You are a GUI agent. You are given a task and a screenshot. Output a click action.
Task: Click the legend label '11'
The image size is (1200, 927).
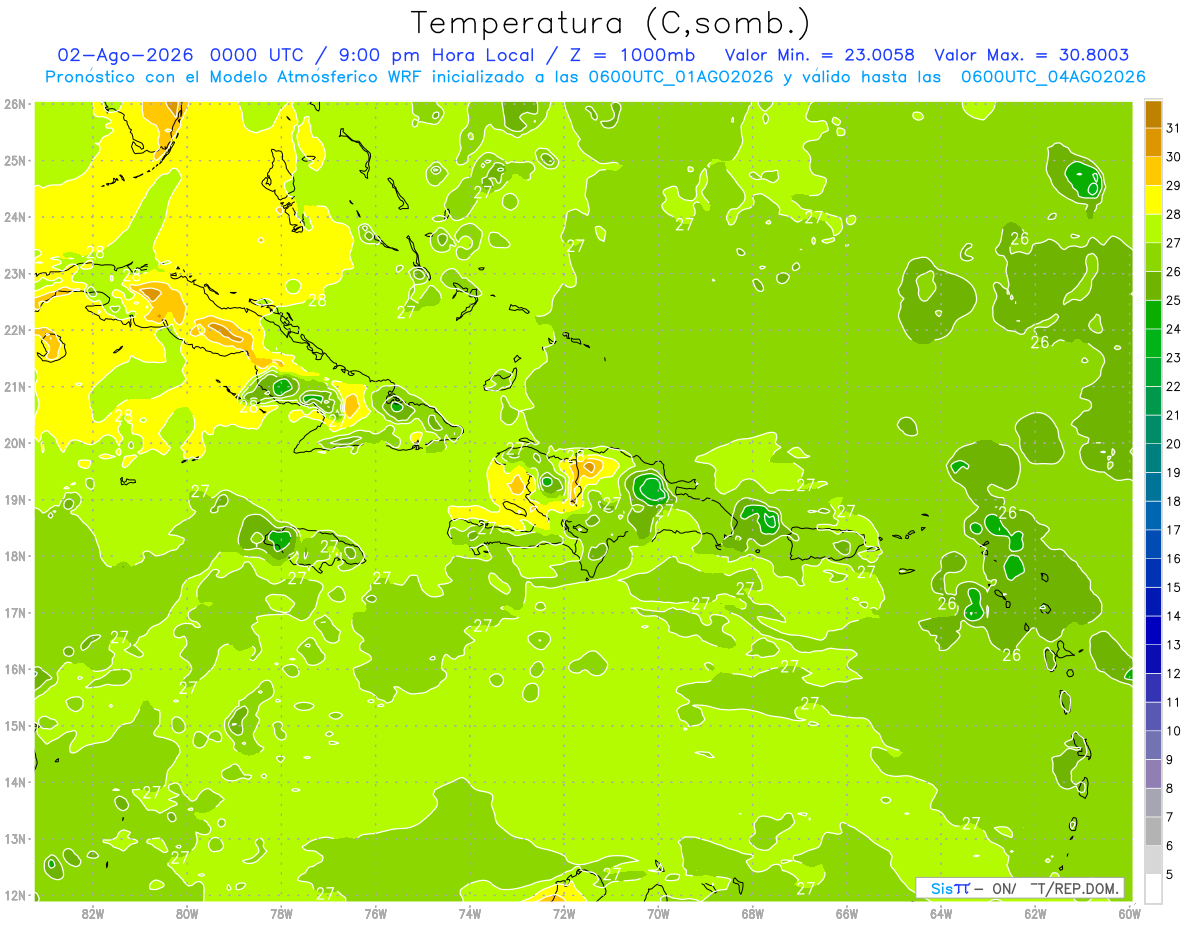coord(1173,703)
